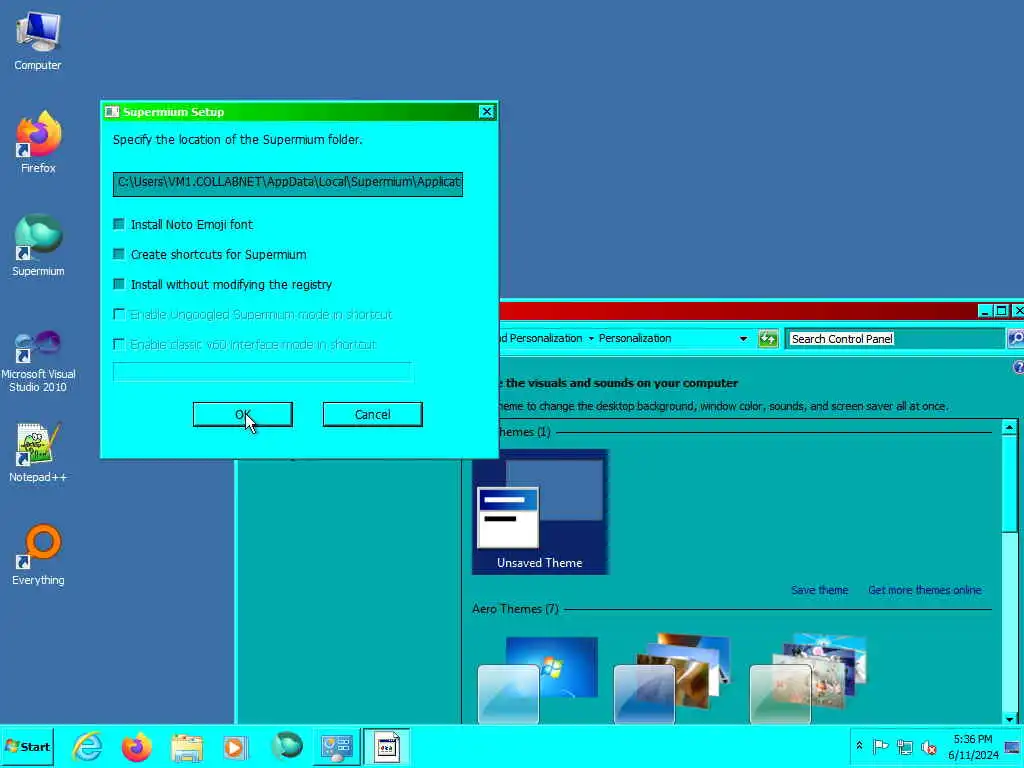Toggle Install Noto Emoji font checkbox

pos(119,224)
